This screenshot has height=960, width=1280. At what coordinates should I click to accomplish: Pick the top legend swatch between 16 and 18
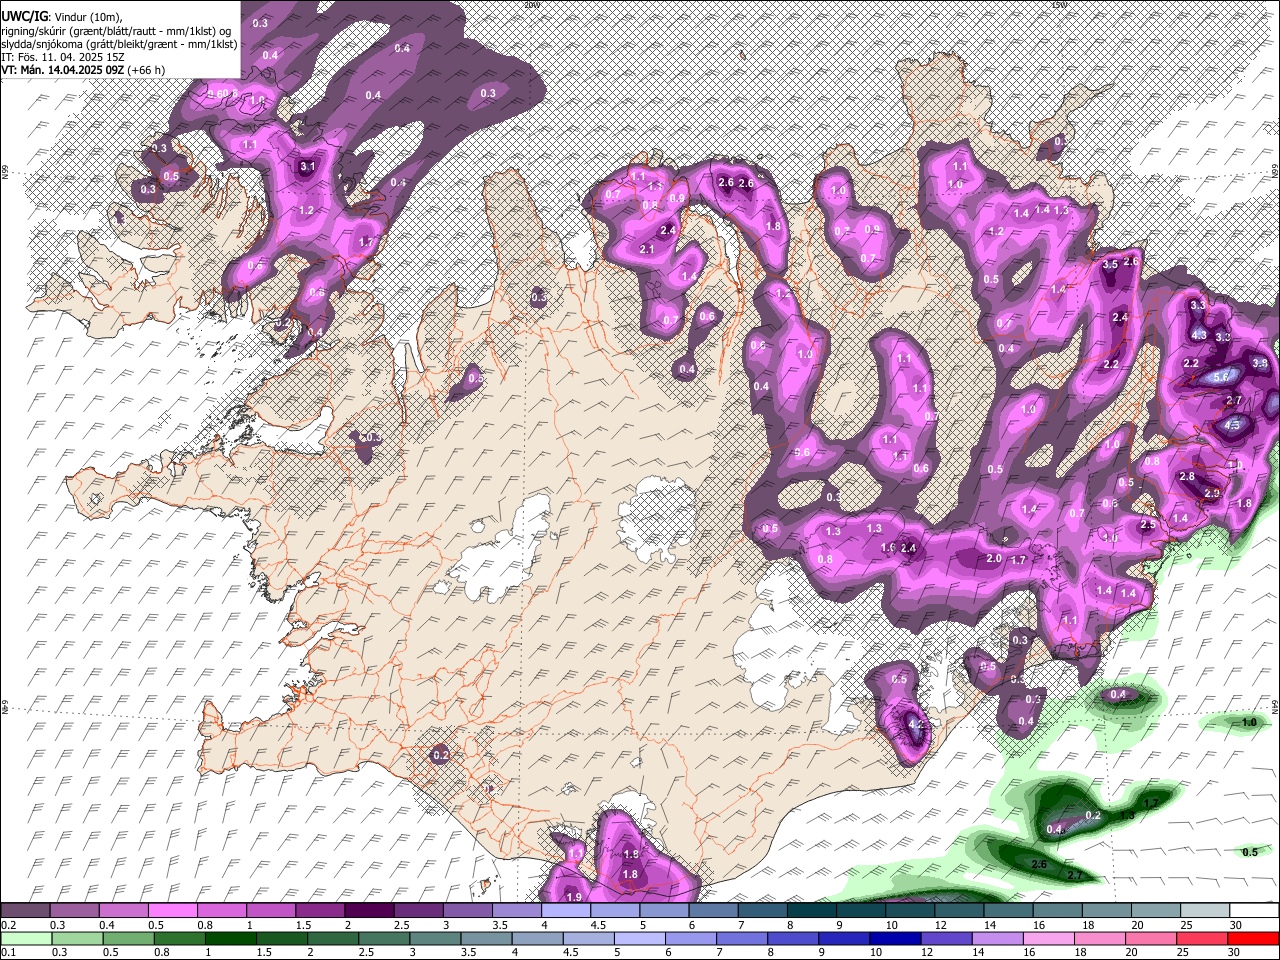click(x=1058, y=910)
